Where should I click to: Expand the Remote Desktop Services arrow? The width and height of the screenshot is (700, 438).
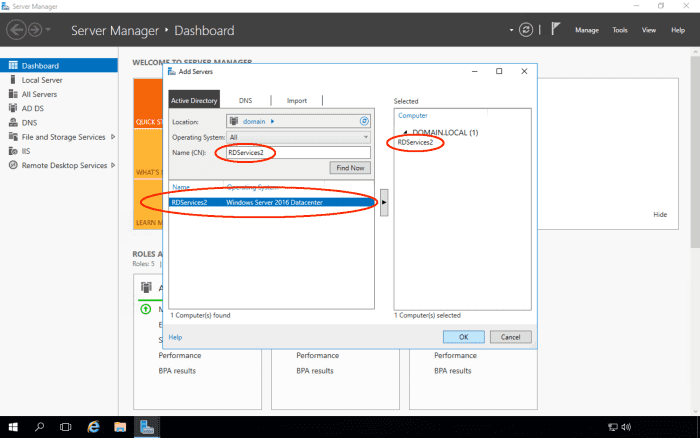tap(113, 165)
